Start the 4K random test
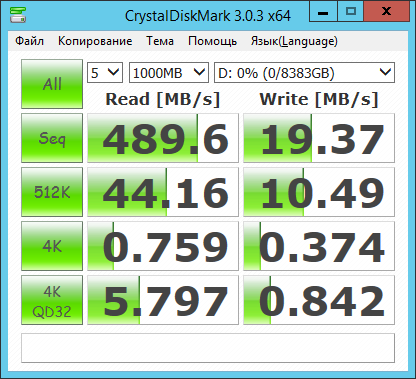This screenshot has width=416, height=379. 52,246
